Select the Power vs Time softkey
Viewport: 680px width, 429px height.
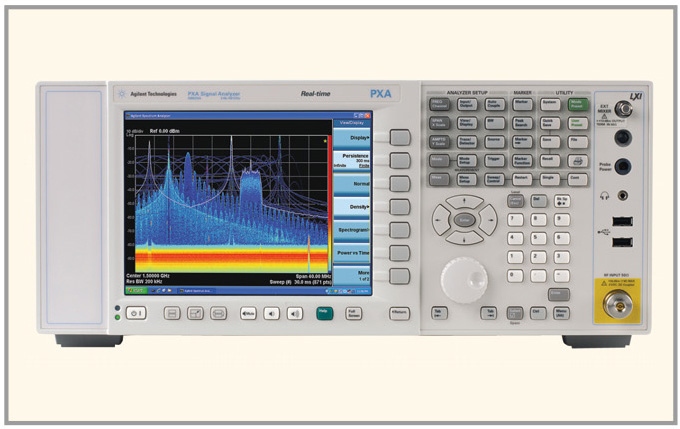[352, 253]
